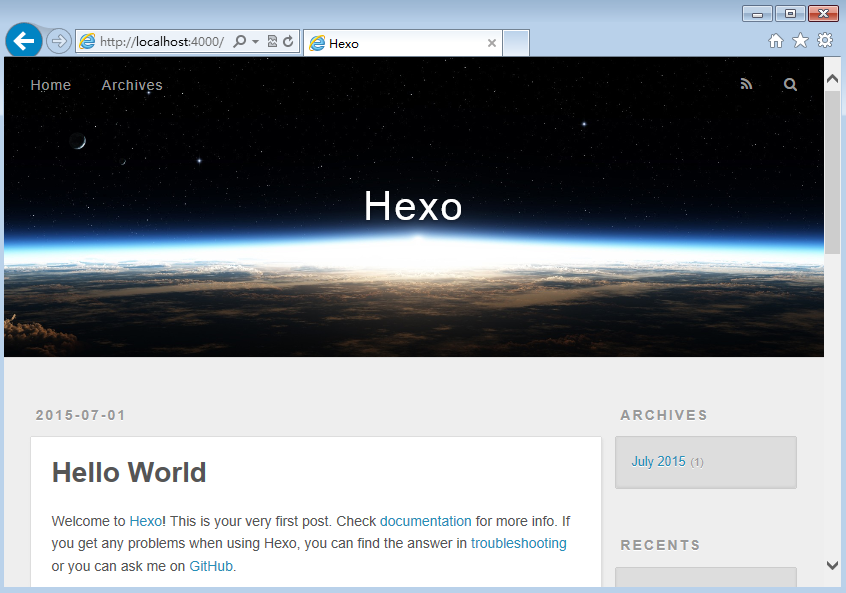Open the troubleshooting link
The image size is (846, 593).
coord(518,543)
